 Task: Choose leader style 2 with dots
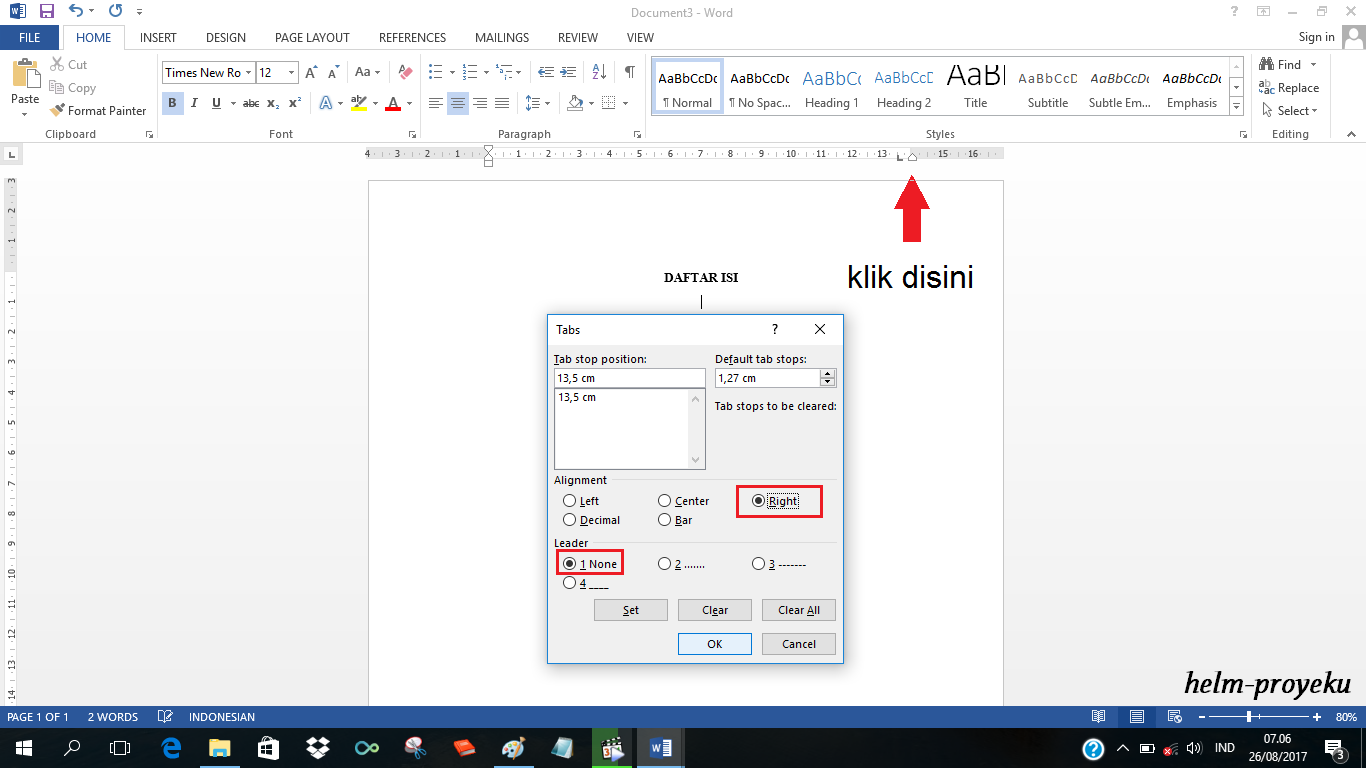tap(665, 563)
